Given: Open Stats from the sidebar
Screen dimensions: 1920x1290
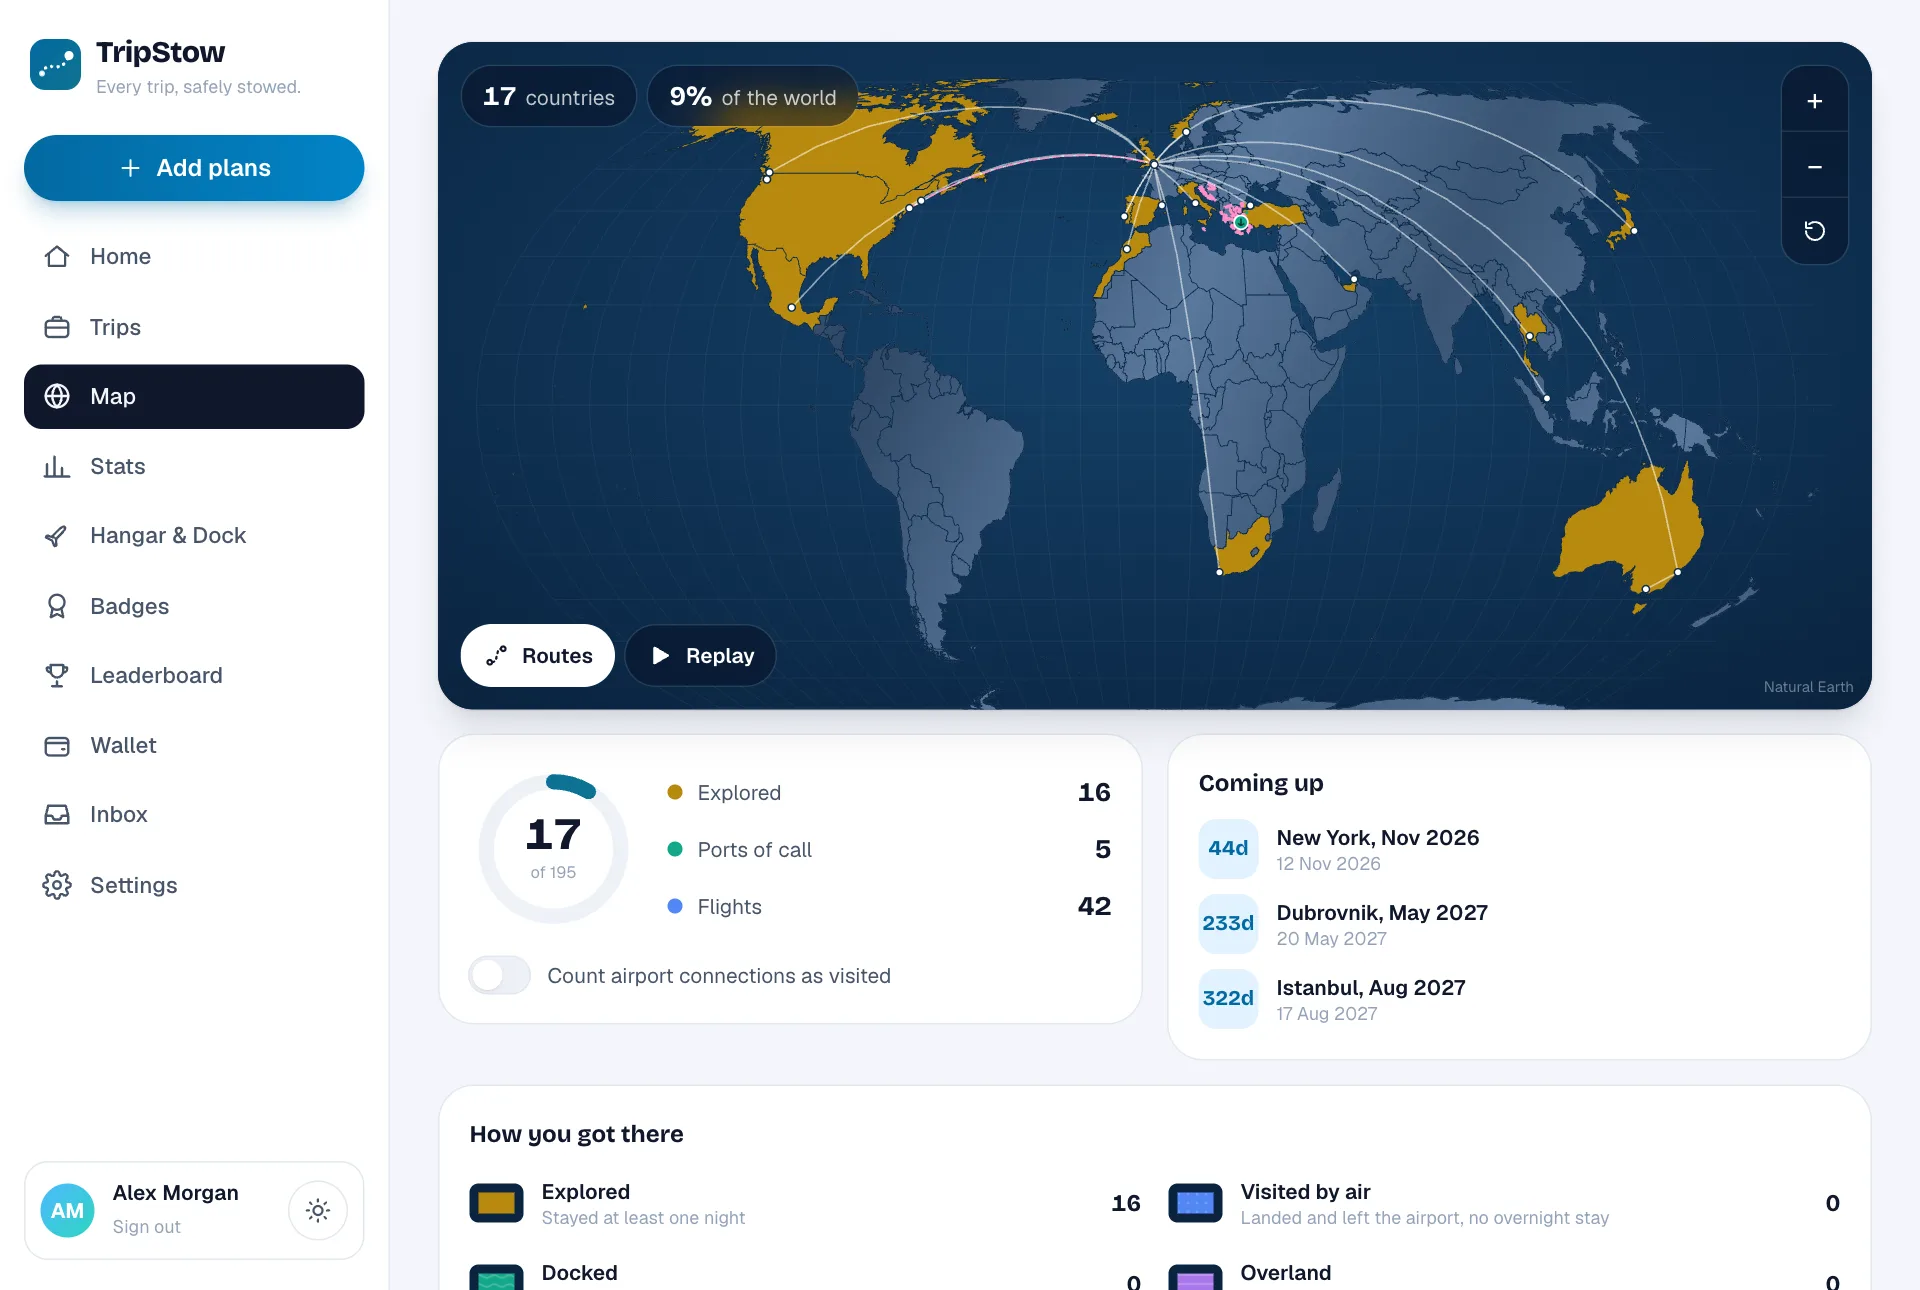Looking at the screenshot, I should (194, 466).
